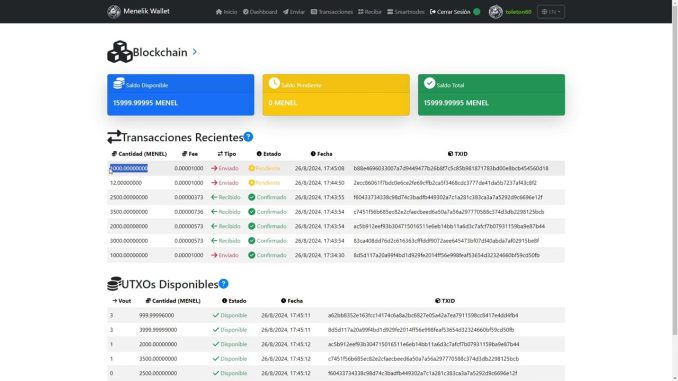Viewport: 678px width, 381px height.
Task: Click TXID starting b88e4696033007
Action: [x=451, y=168]
